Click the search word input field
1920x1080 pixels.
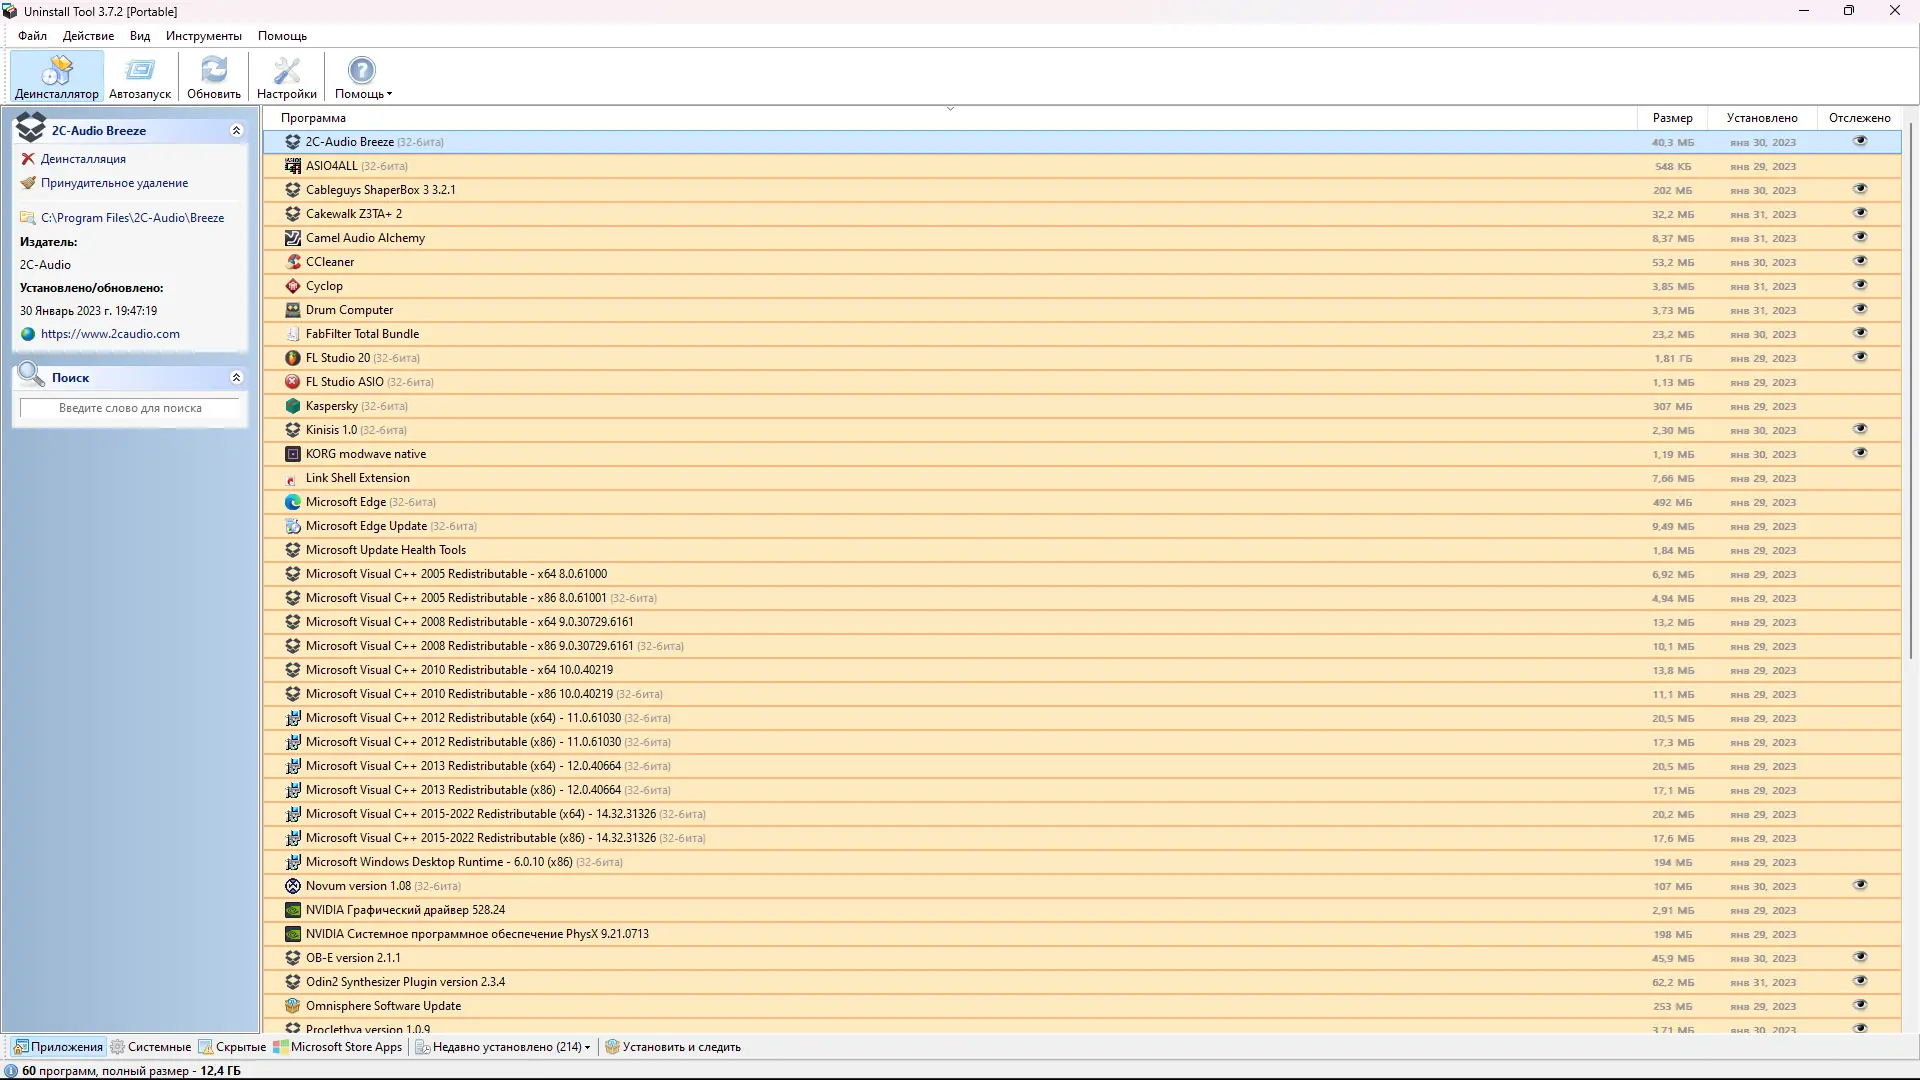130,408
